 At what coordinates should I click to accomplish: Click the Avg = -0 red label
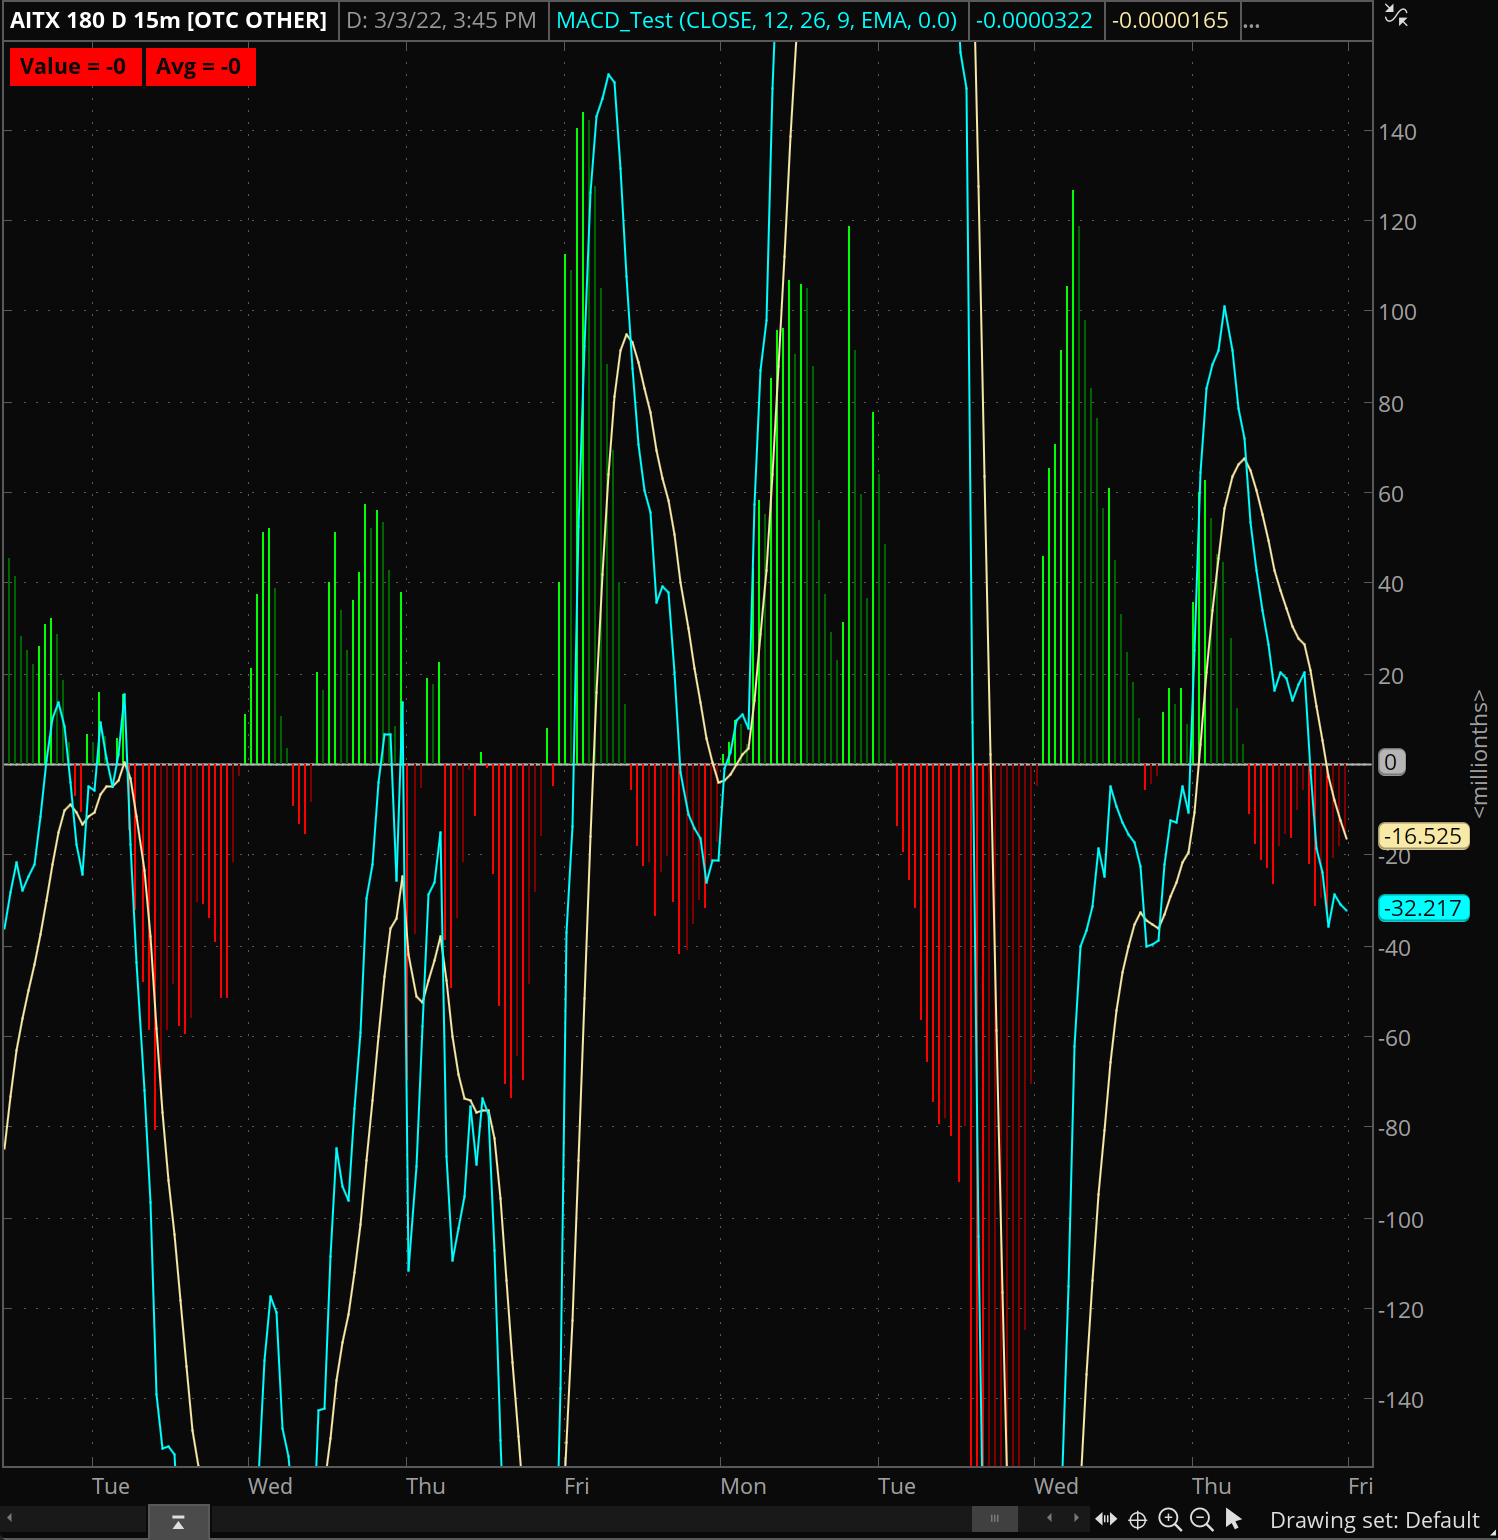point(200,67)
